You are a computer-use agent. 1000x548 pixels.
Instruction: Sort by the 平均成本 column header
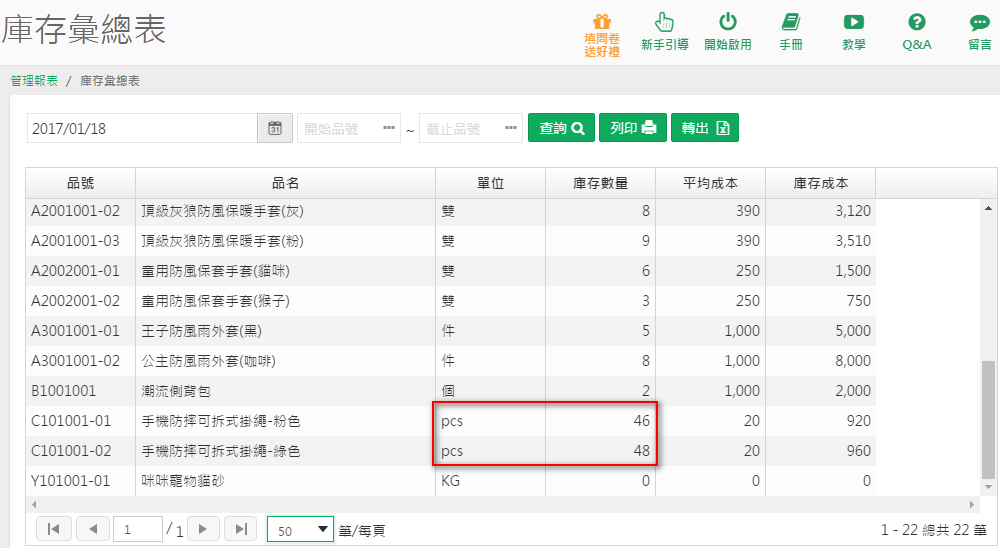point(710,183)
